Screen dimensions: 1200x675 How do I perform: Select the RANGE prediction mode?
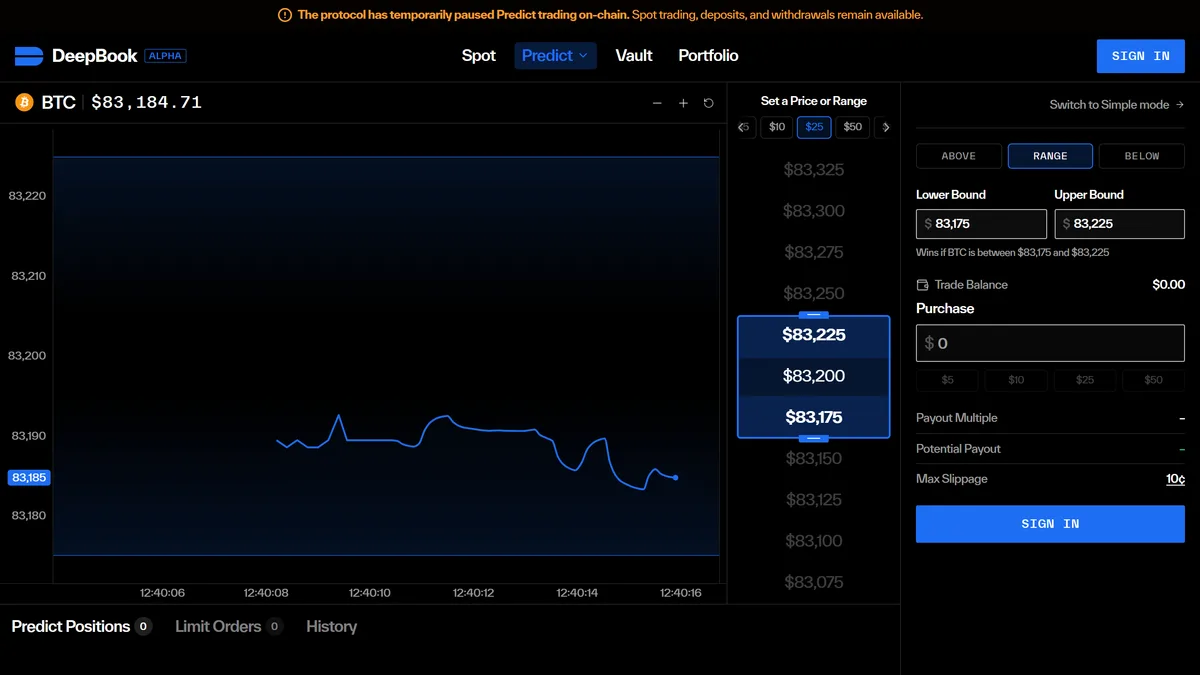click(1050, 156)
